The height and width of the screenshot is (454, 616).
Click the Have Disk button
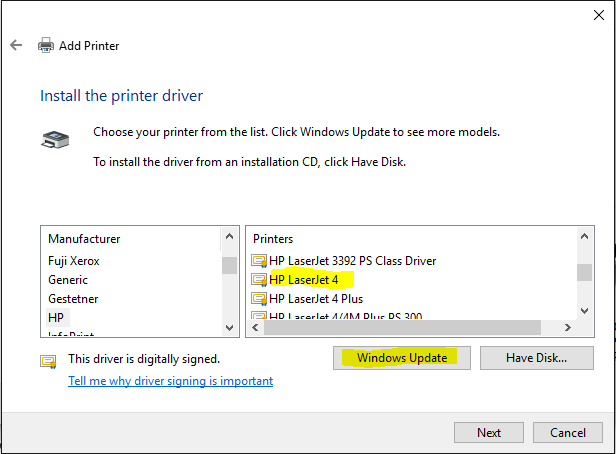(536, 357)
